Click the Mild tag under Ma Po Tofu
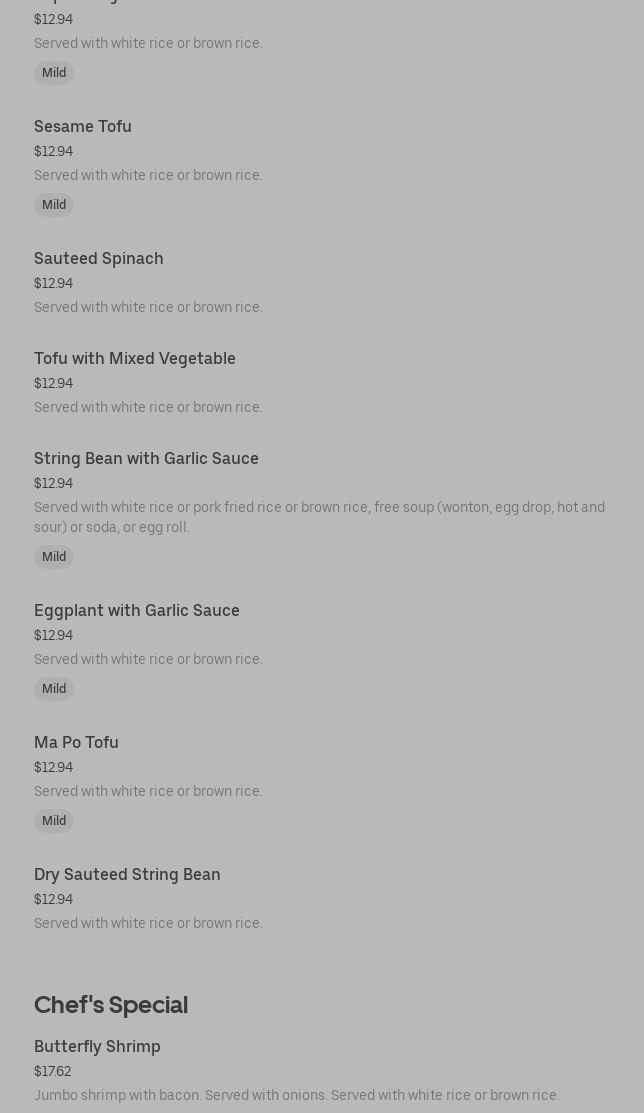This screenshot has height=1113, width=644. [x=54, y=821]
